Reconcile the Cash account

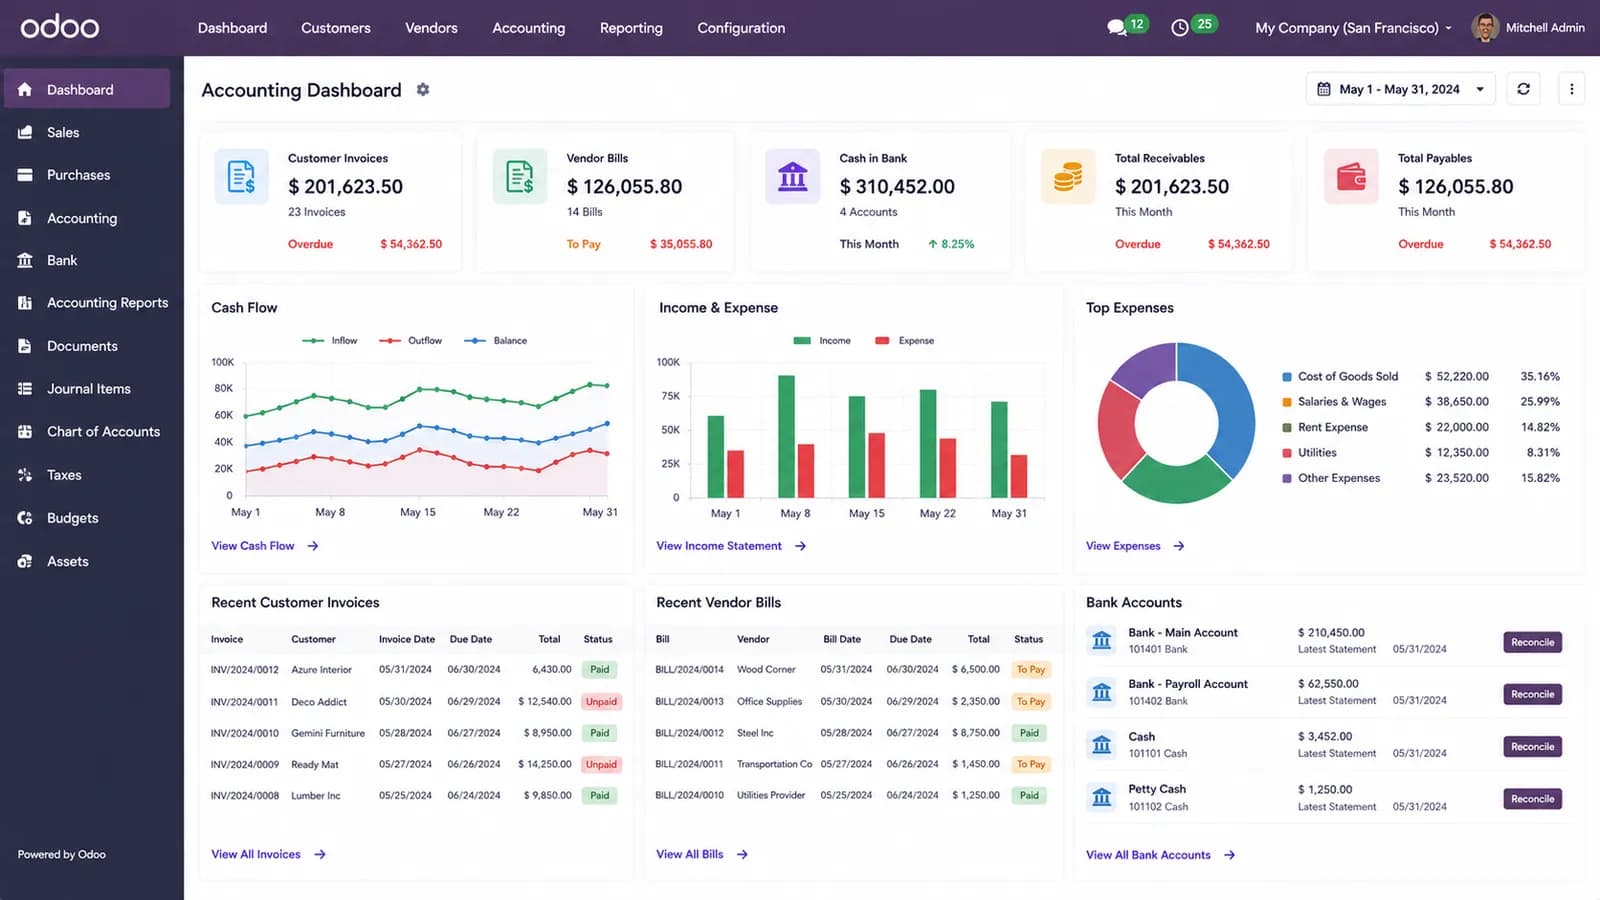[1532, 747]
